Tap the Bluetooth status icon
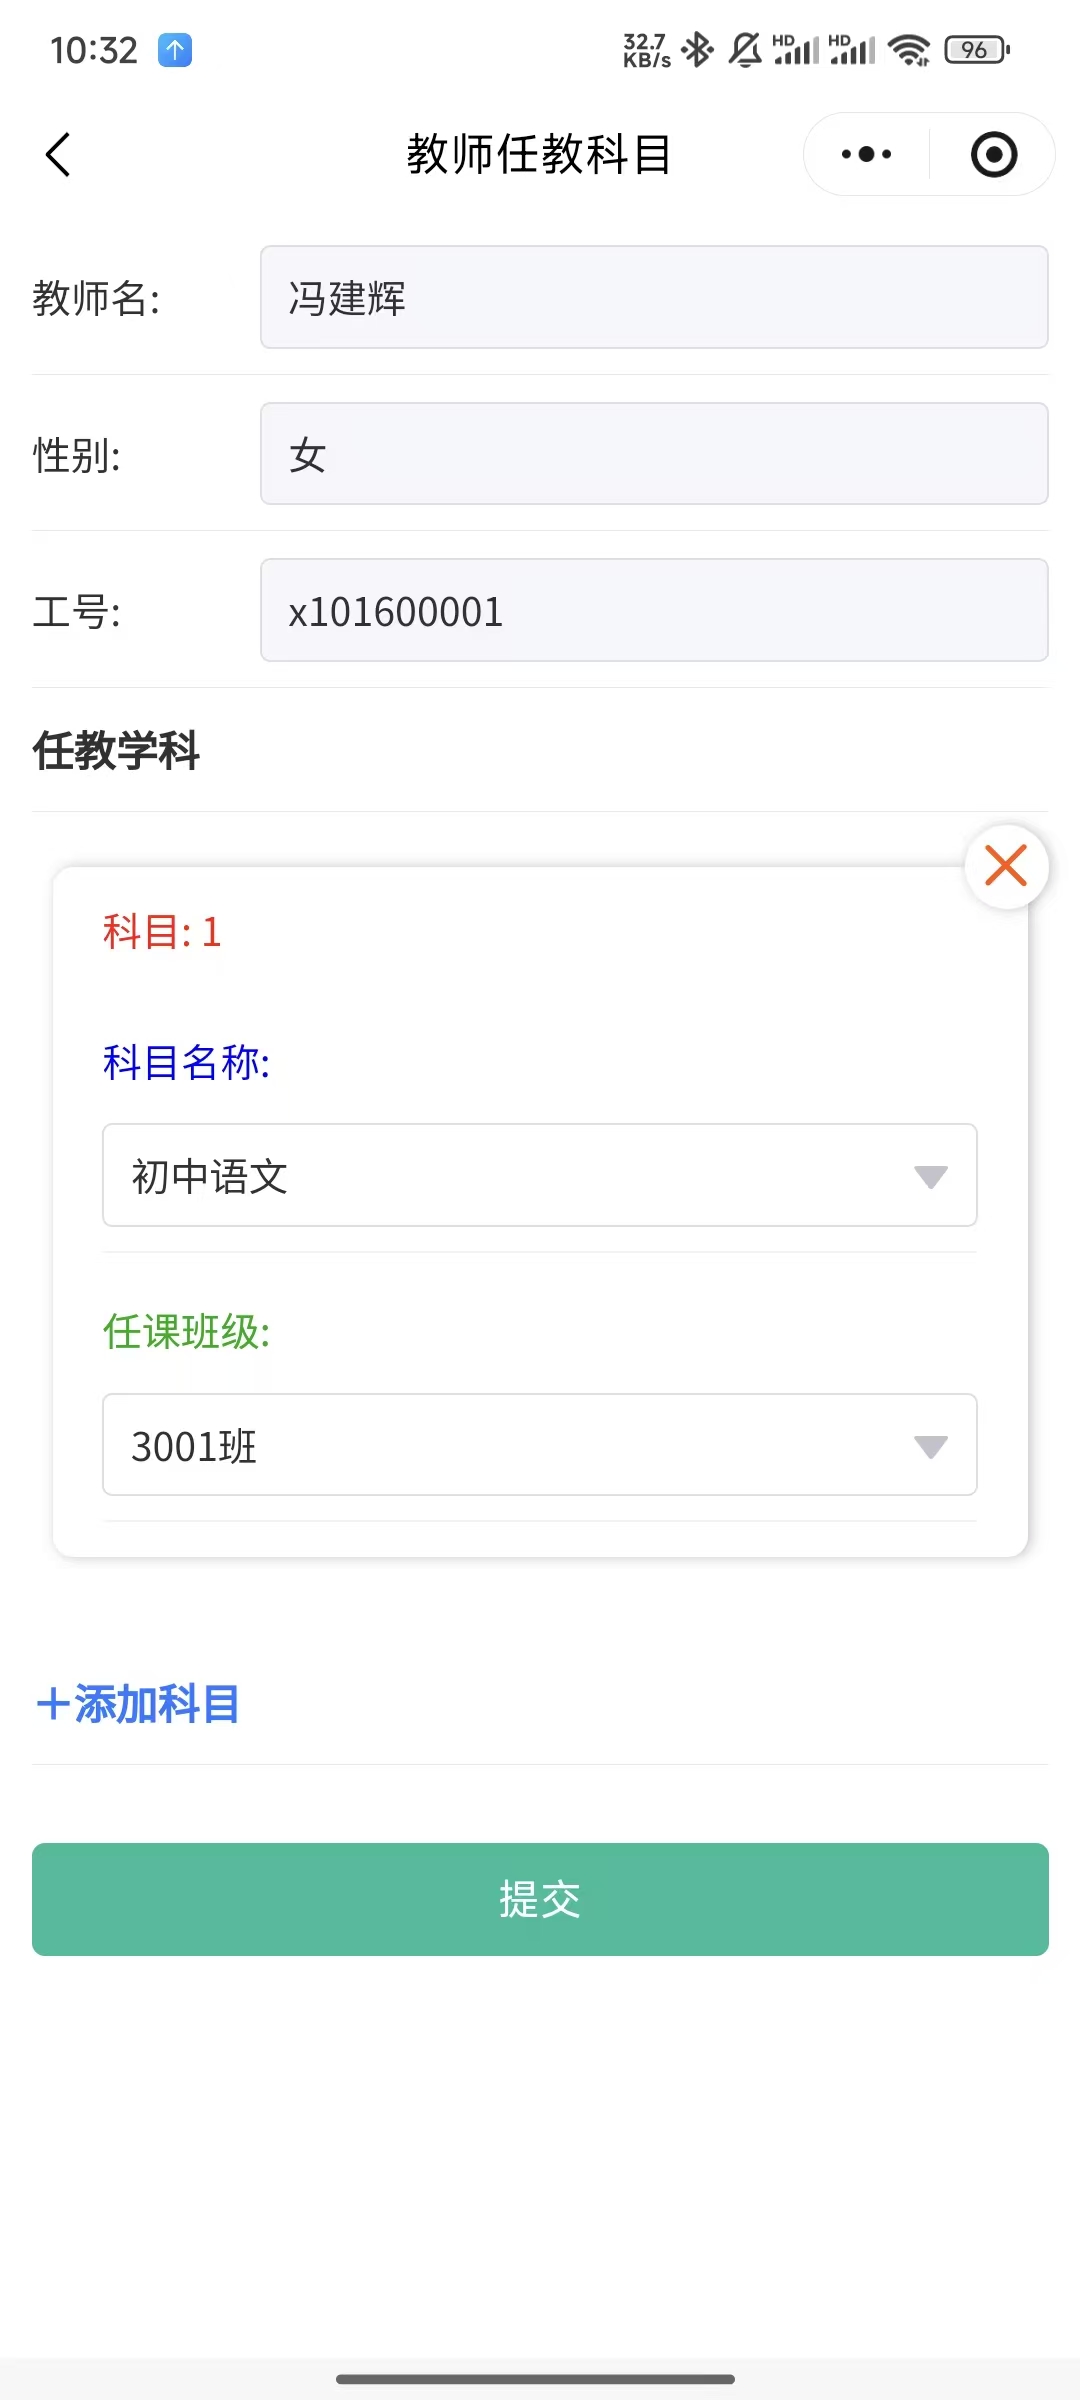 click(x=697, y=49)
